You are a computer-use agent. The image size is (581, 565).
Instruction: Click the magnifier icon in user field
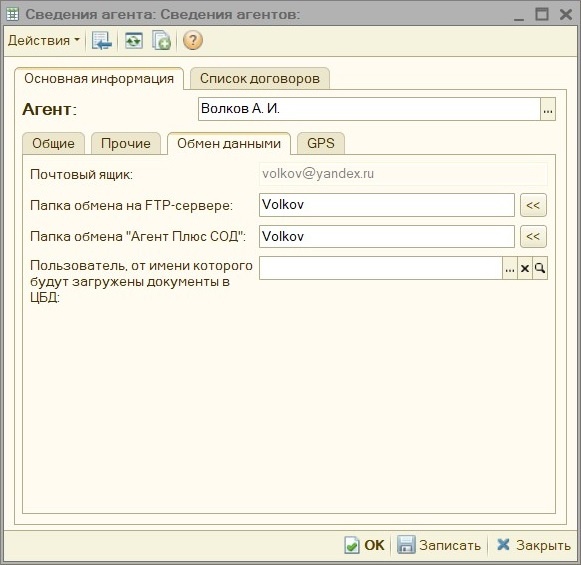pos(540,268)
